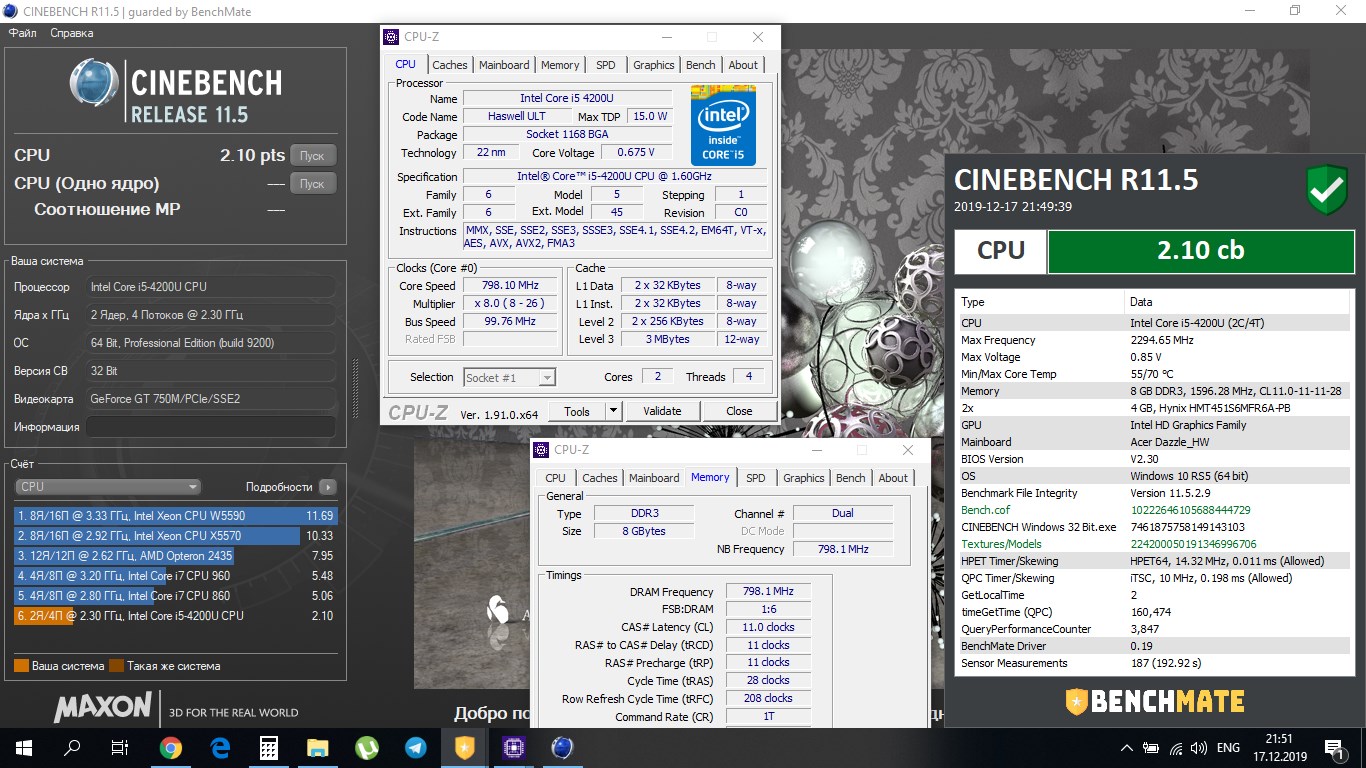The width and height of the screenshot is (1366, 768).
Task: Select Memory tab in upper CPU-Z window
Action: tap(560, 65)
